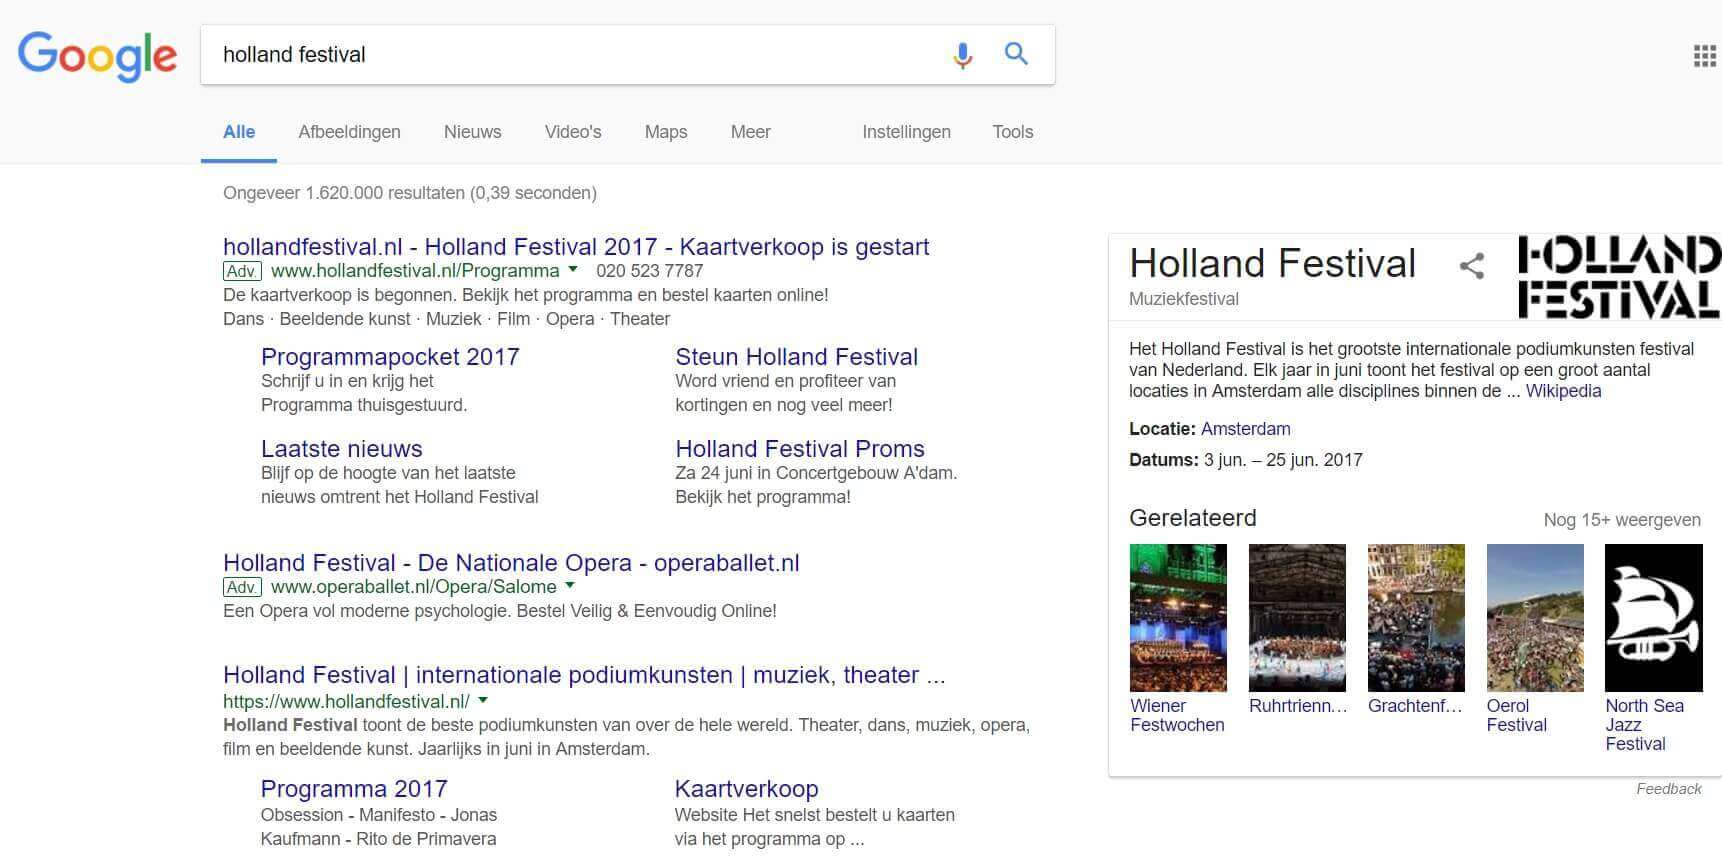The height and width of the screenshot is (864, 1722).
Task: Go to the Video's tab
Action: [x=573, y=132]
